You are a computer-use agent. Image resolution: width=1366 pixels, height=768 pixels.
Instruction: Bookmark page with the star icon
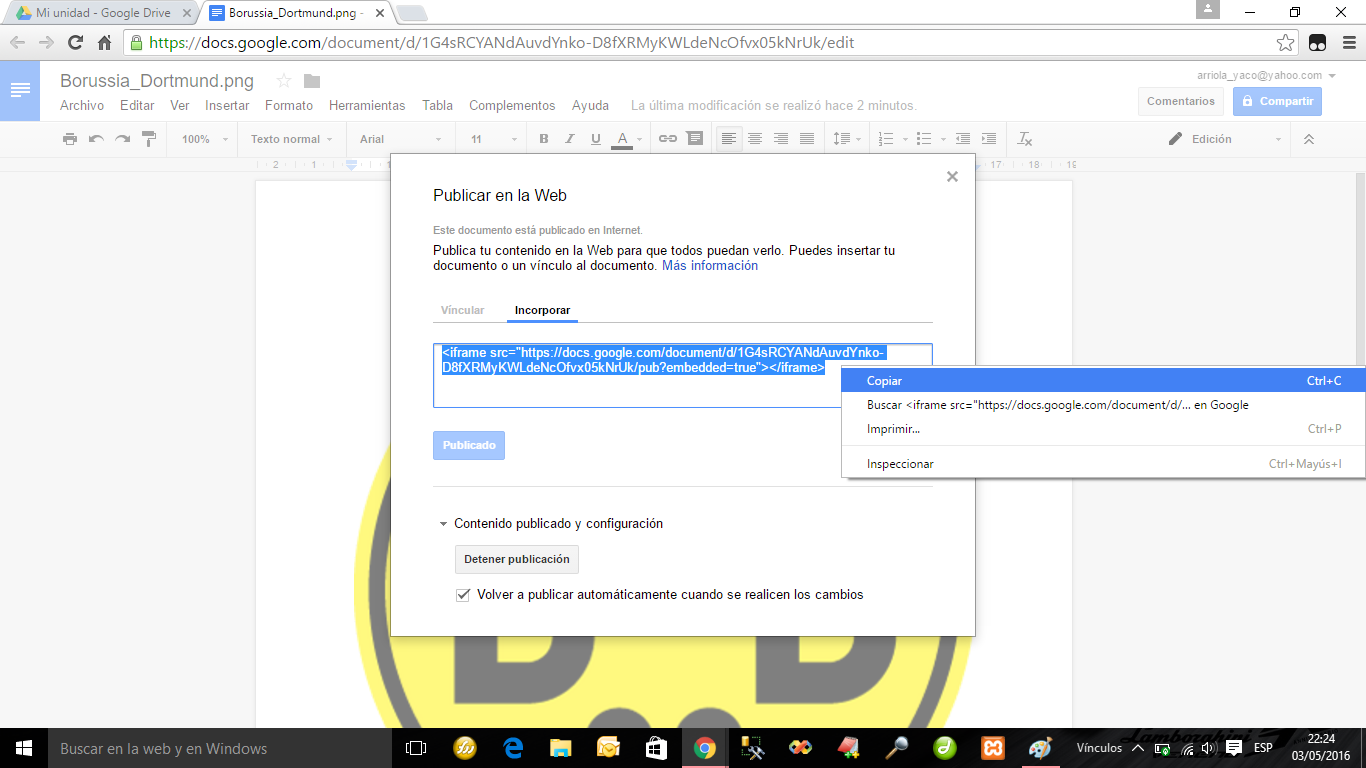[x=1285, y=43]
